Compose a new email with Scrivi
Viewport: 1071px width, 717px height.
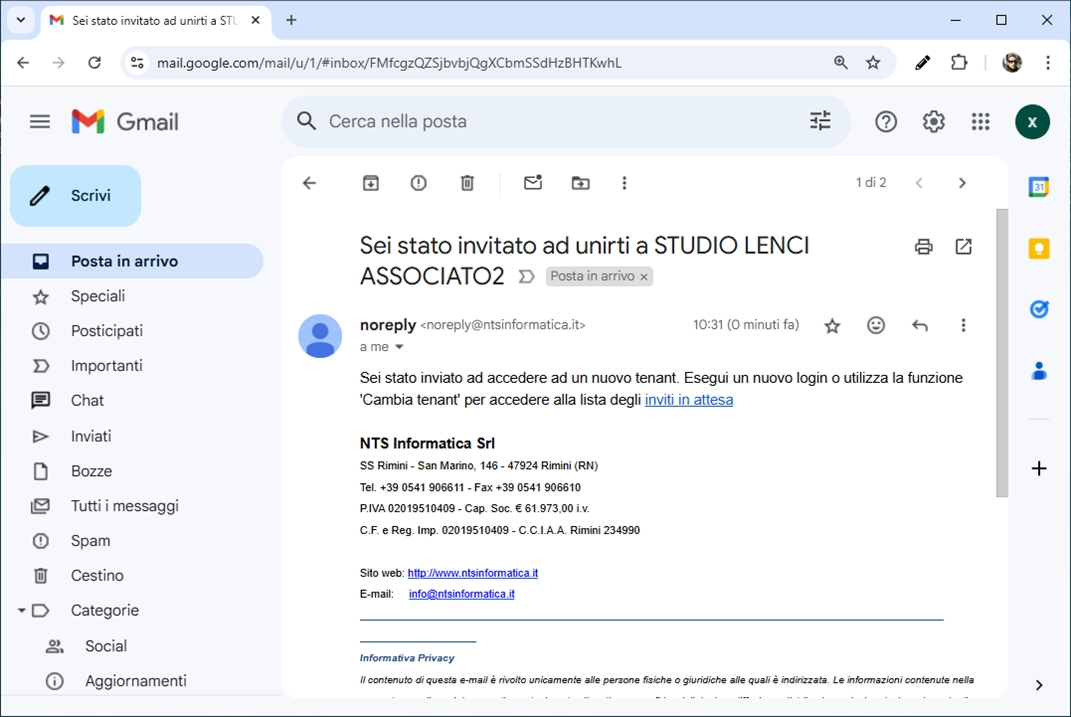coord(76,195)
